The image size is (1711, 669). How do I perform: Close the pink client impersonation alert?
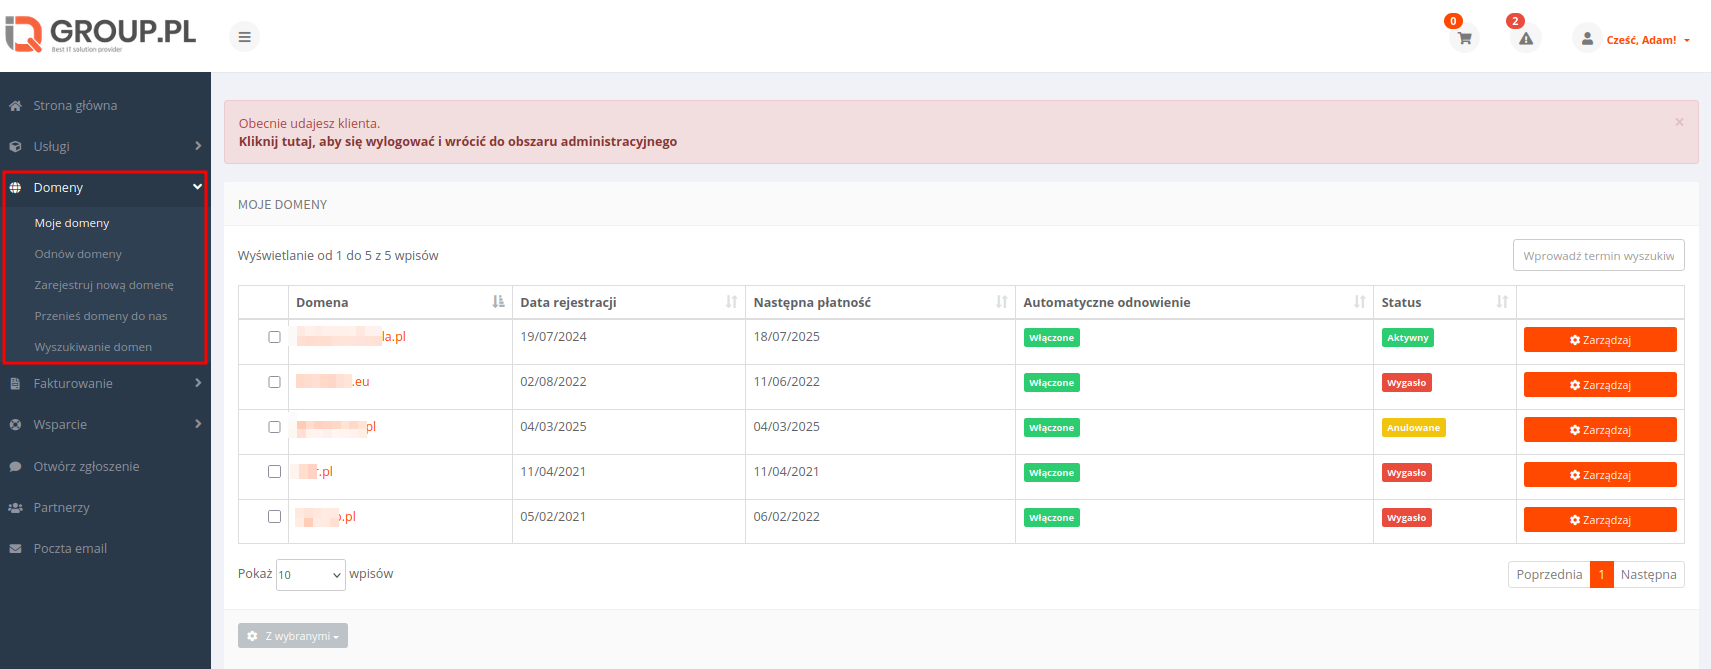1679,122
